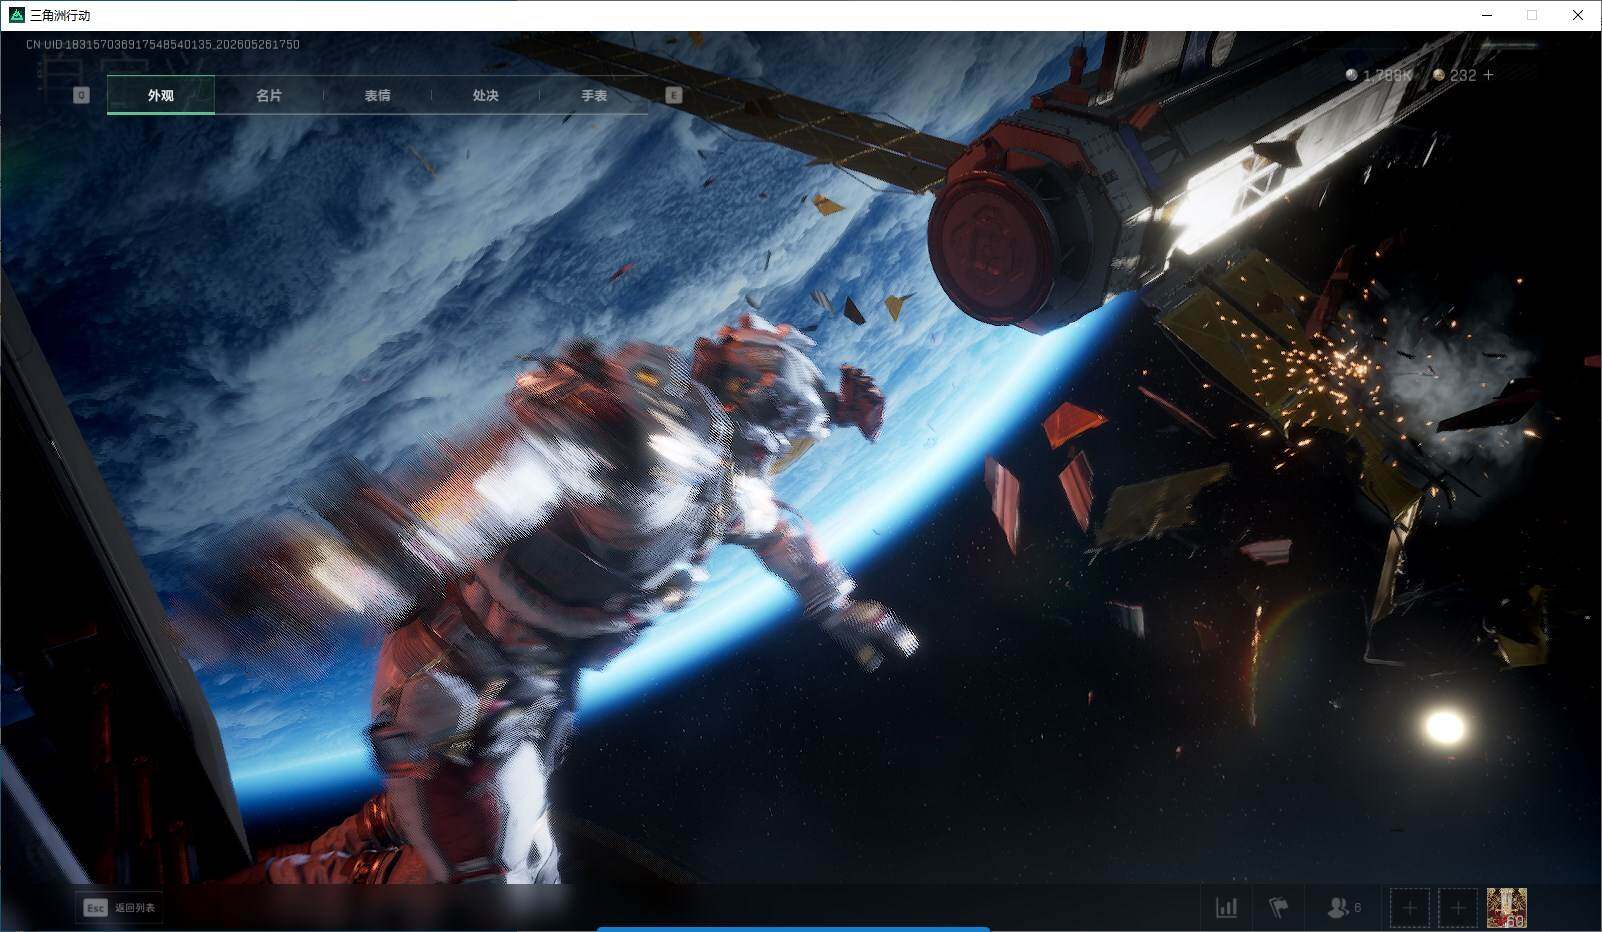Click the Esc key icon
Image resolution: width=1602 pixels, height=932 pixels.
[x=95, y=908]
